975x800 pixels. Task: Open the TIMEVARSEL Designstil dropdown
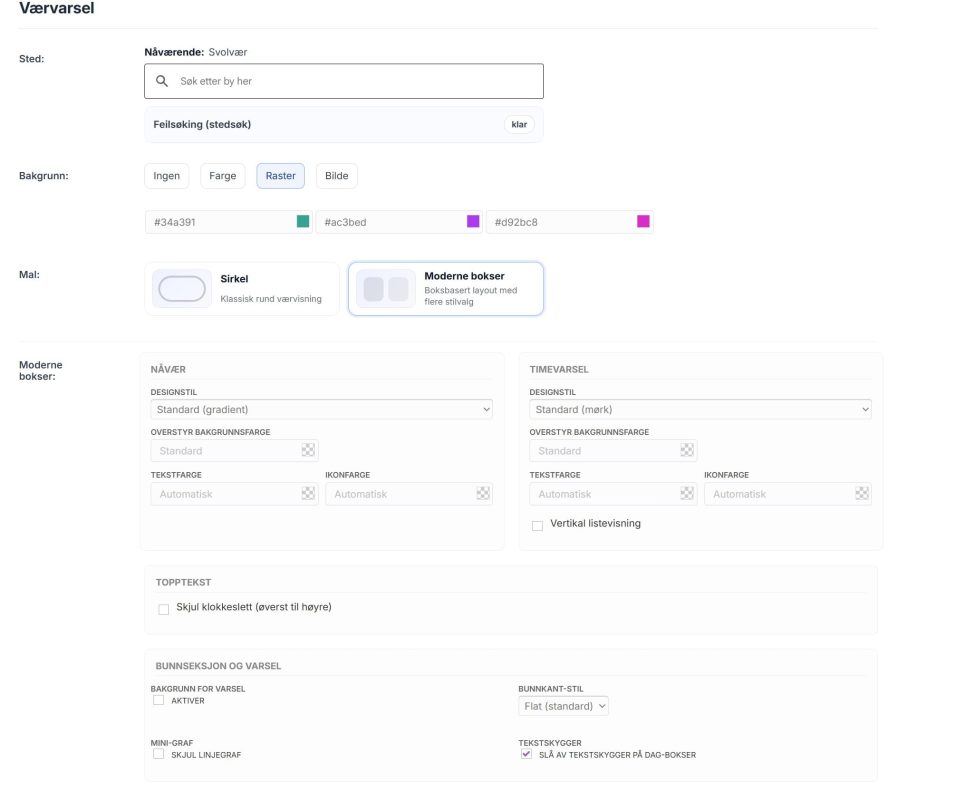pos(700,410)
